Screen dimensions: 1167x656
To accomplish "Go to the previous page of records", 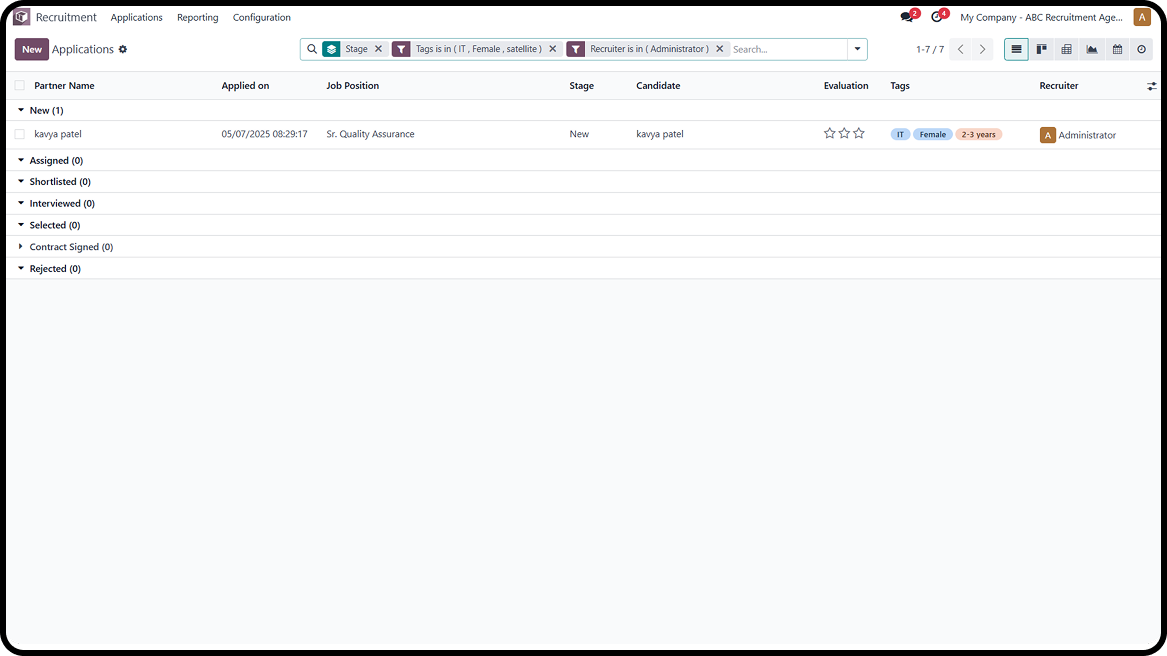I will click(961, 49).
